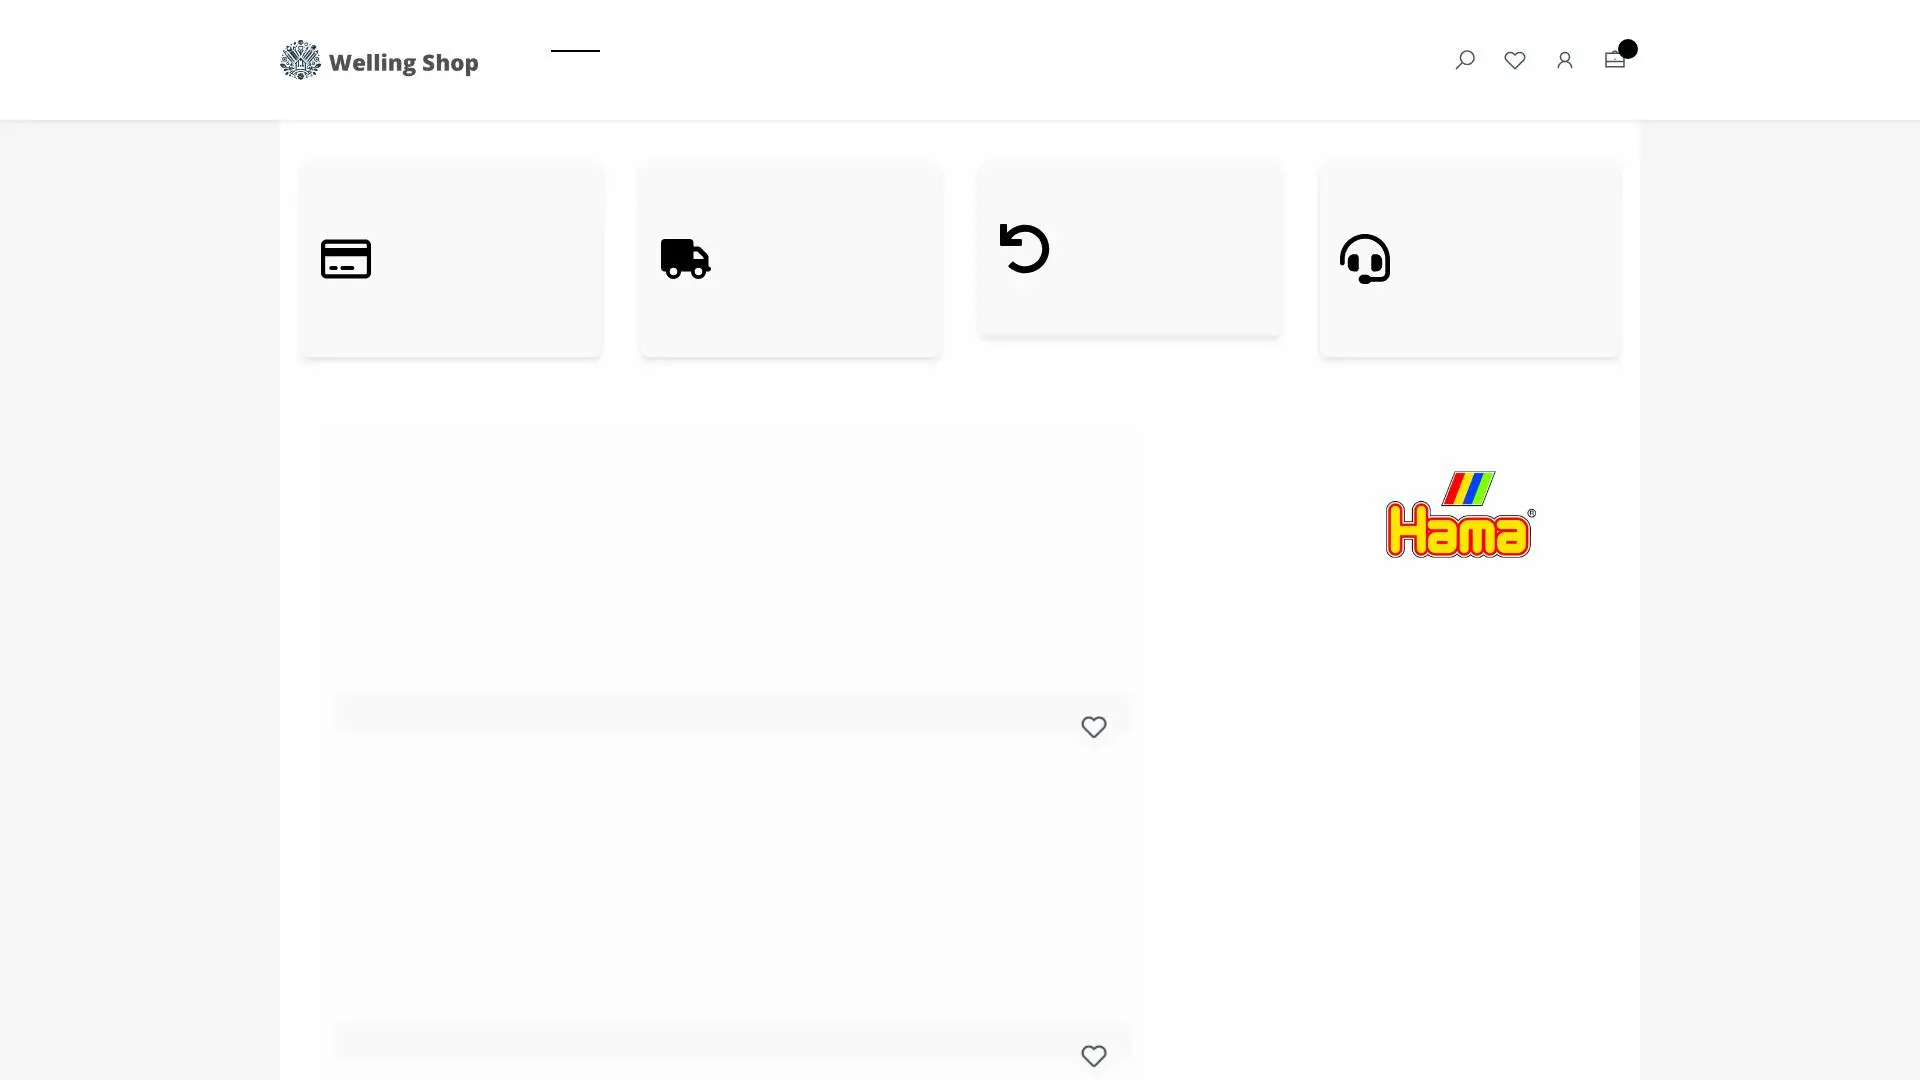Viewport: 1920px width, 1080px height.
Task: Click the delivery truck icon
Action: click(x=686, y=259)
